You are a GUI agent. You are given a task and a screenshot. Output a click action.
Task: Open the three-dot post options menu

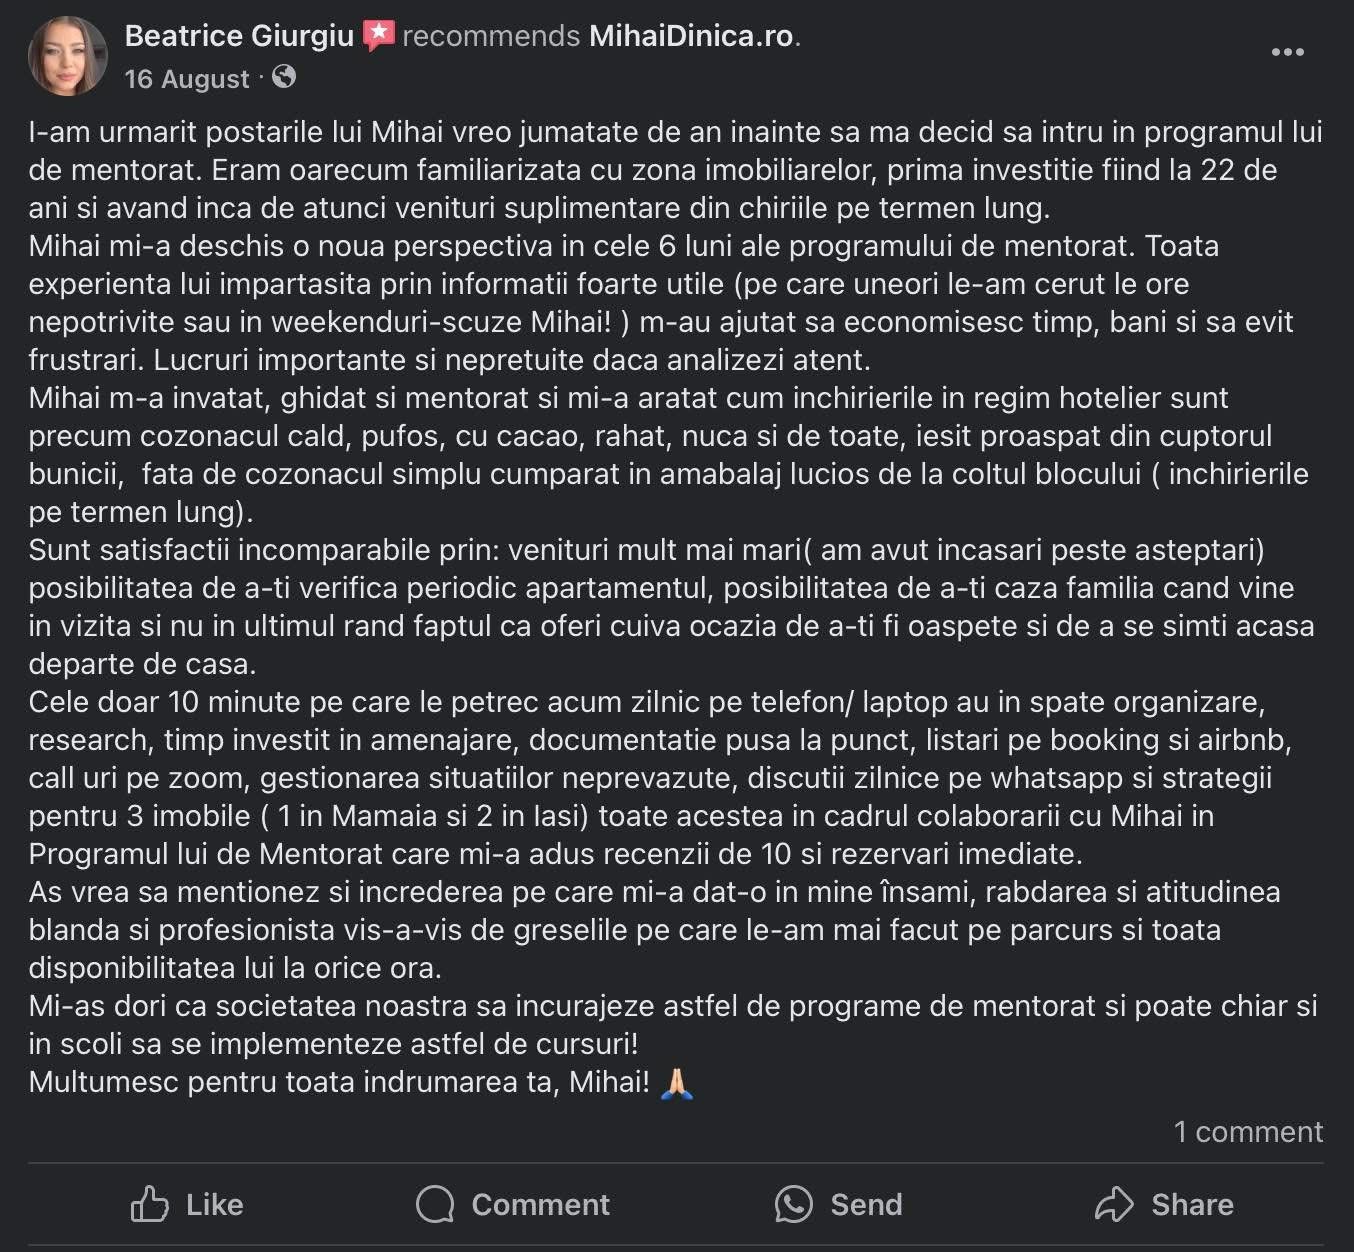(1287, 52)
